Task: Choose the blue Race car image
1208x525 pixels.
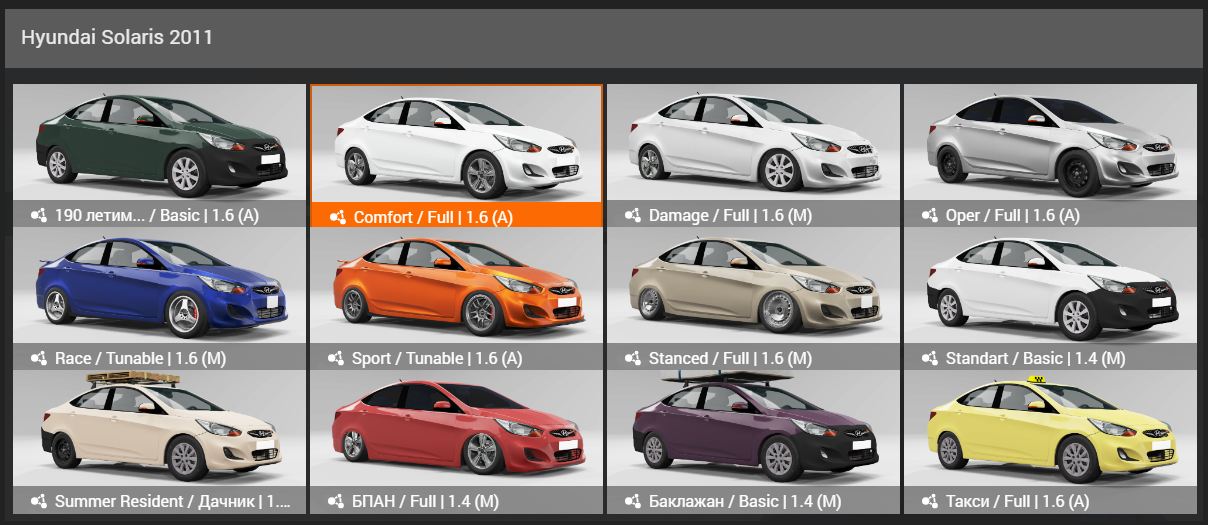Action: tap(159, 287)
